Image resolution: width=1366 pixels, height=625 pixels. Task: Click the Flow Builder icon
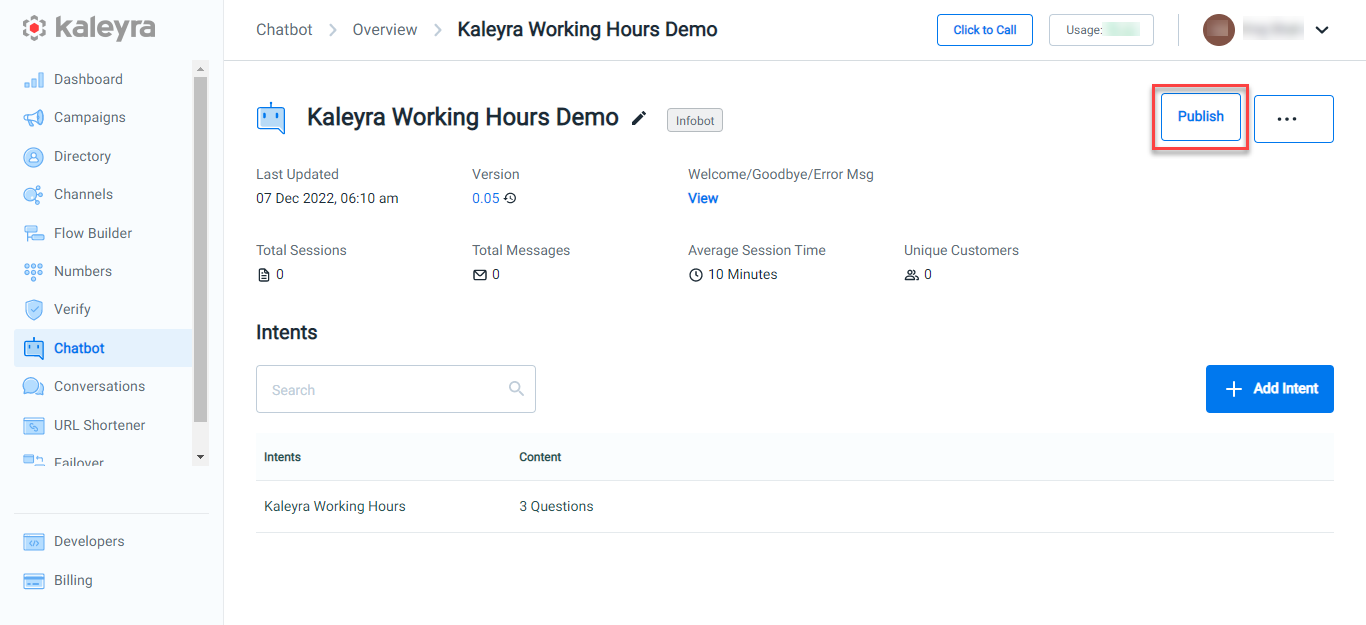point(34,233)
